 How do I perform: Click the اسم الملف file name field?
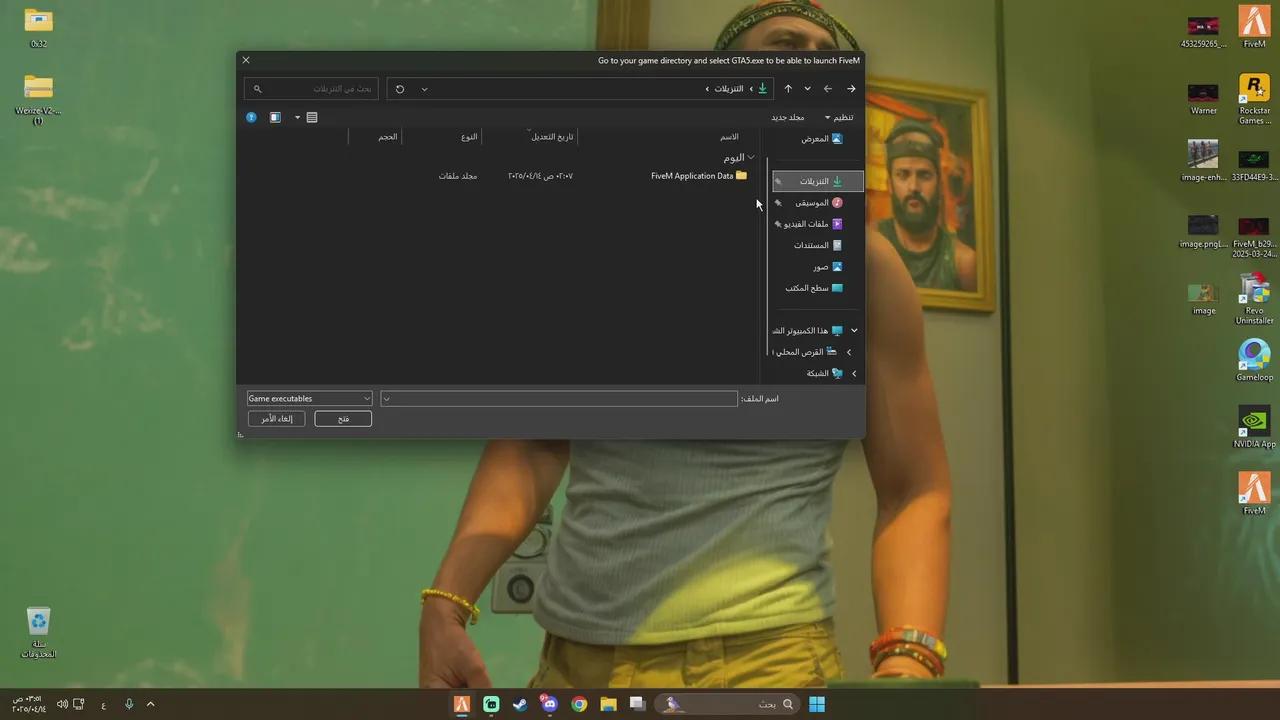coord(558,398)
